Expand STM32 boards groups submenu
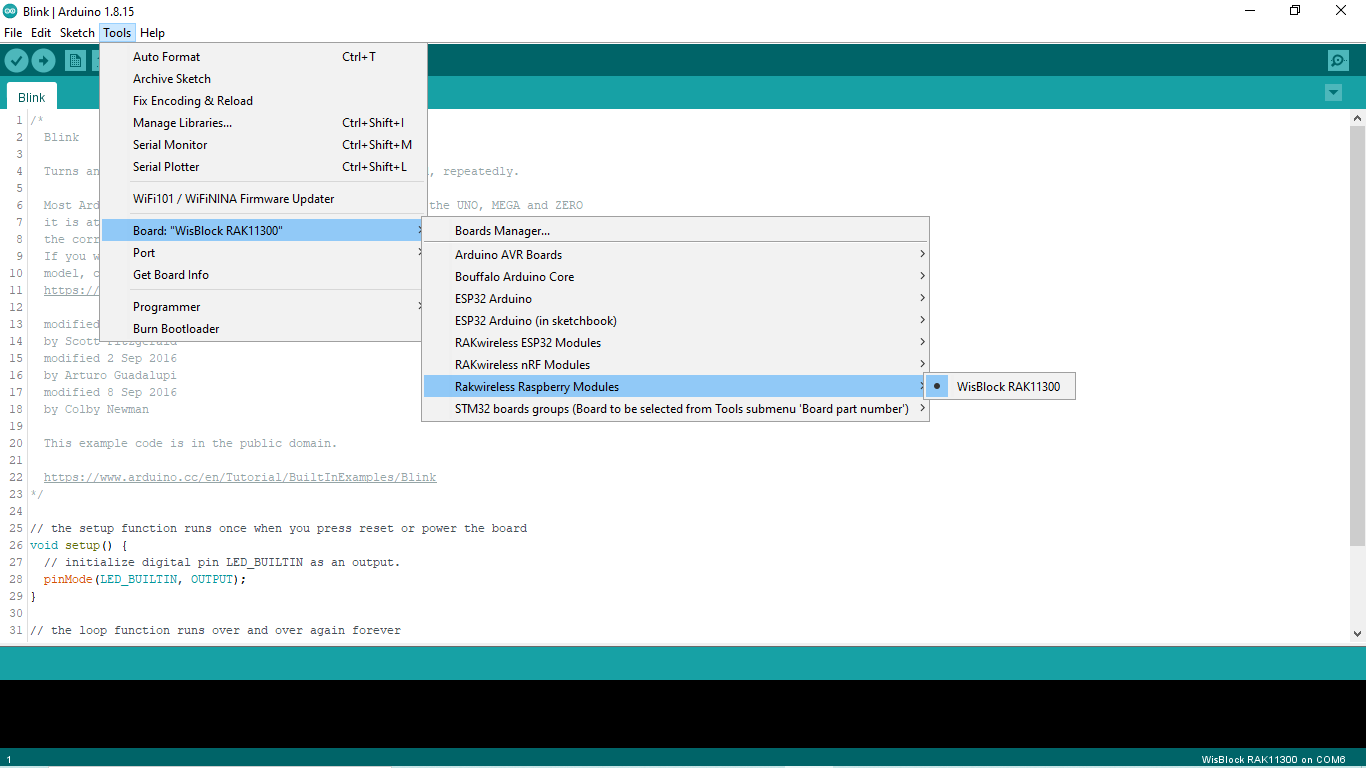The height and width of the screenshot is (768, 1366). pos(676,409)
